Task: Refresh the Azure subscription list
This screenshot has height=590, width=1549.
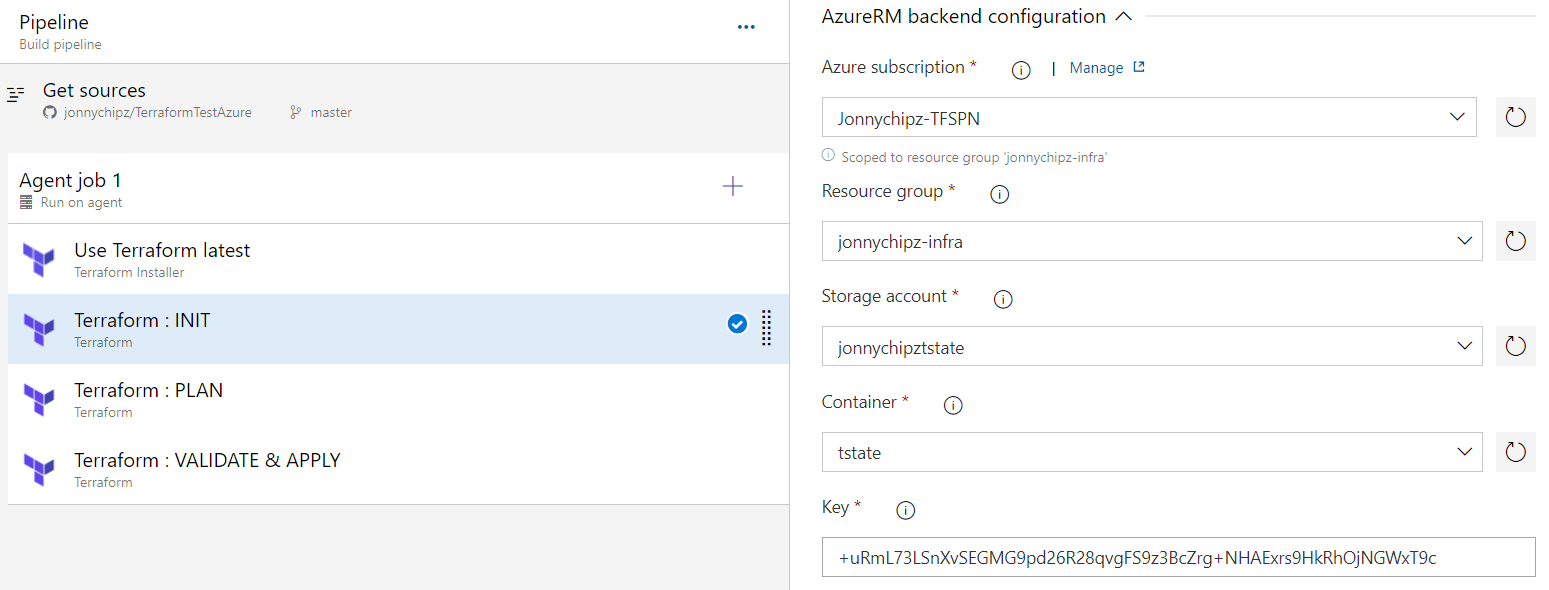Action: [1515, 118]
